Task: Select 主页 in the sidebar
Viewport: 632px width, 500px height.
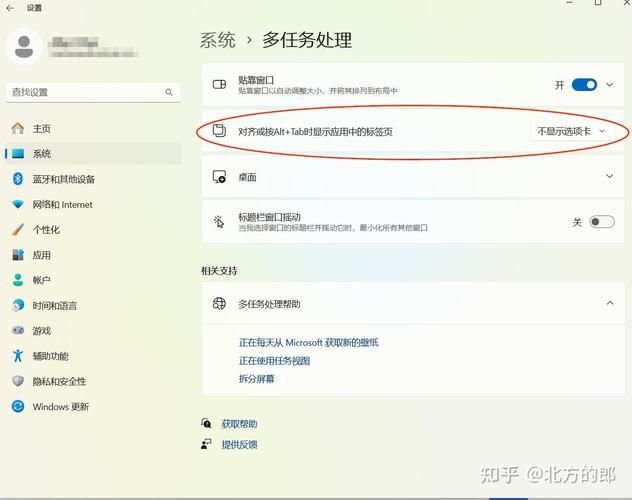Action: [93, 129]
